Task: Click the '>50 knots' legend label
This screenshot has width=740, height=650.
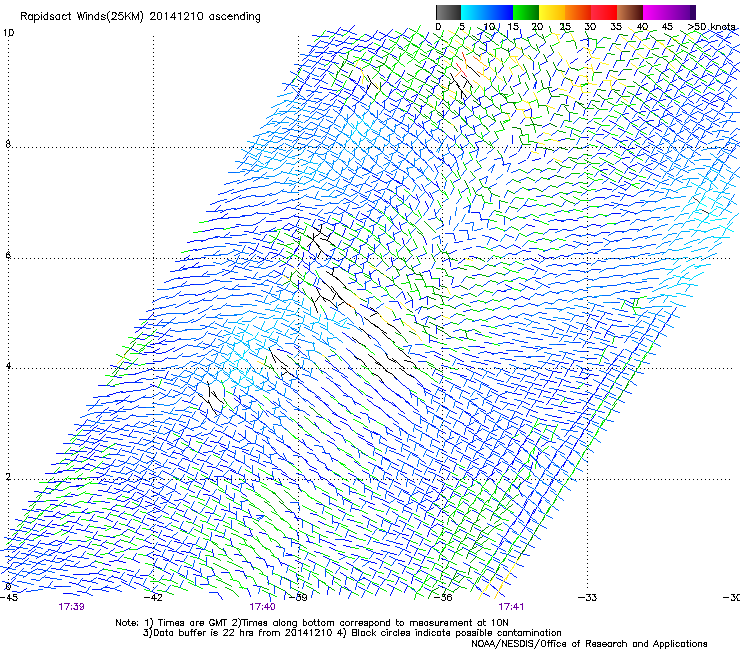Action: coord(711,26)
